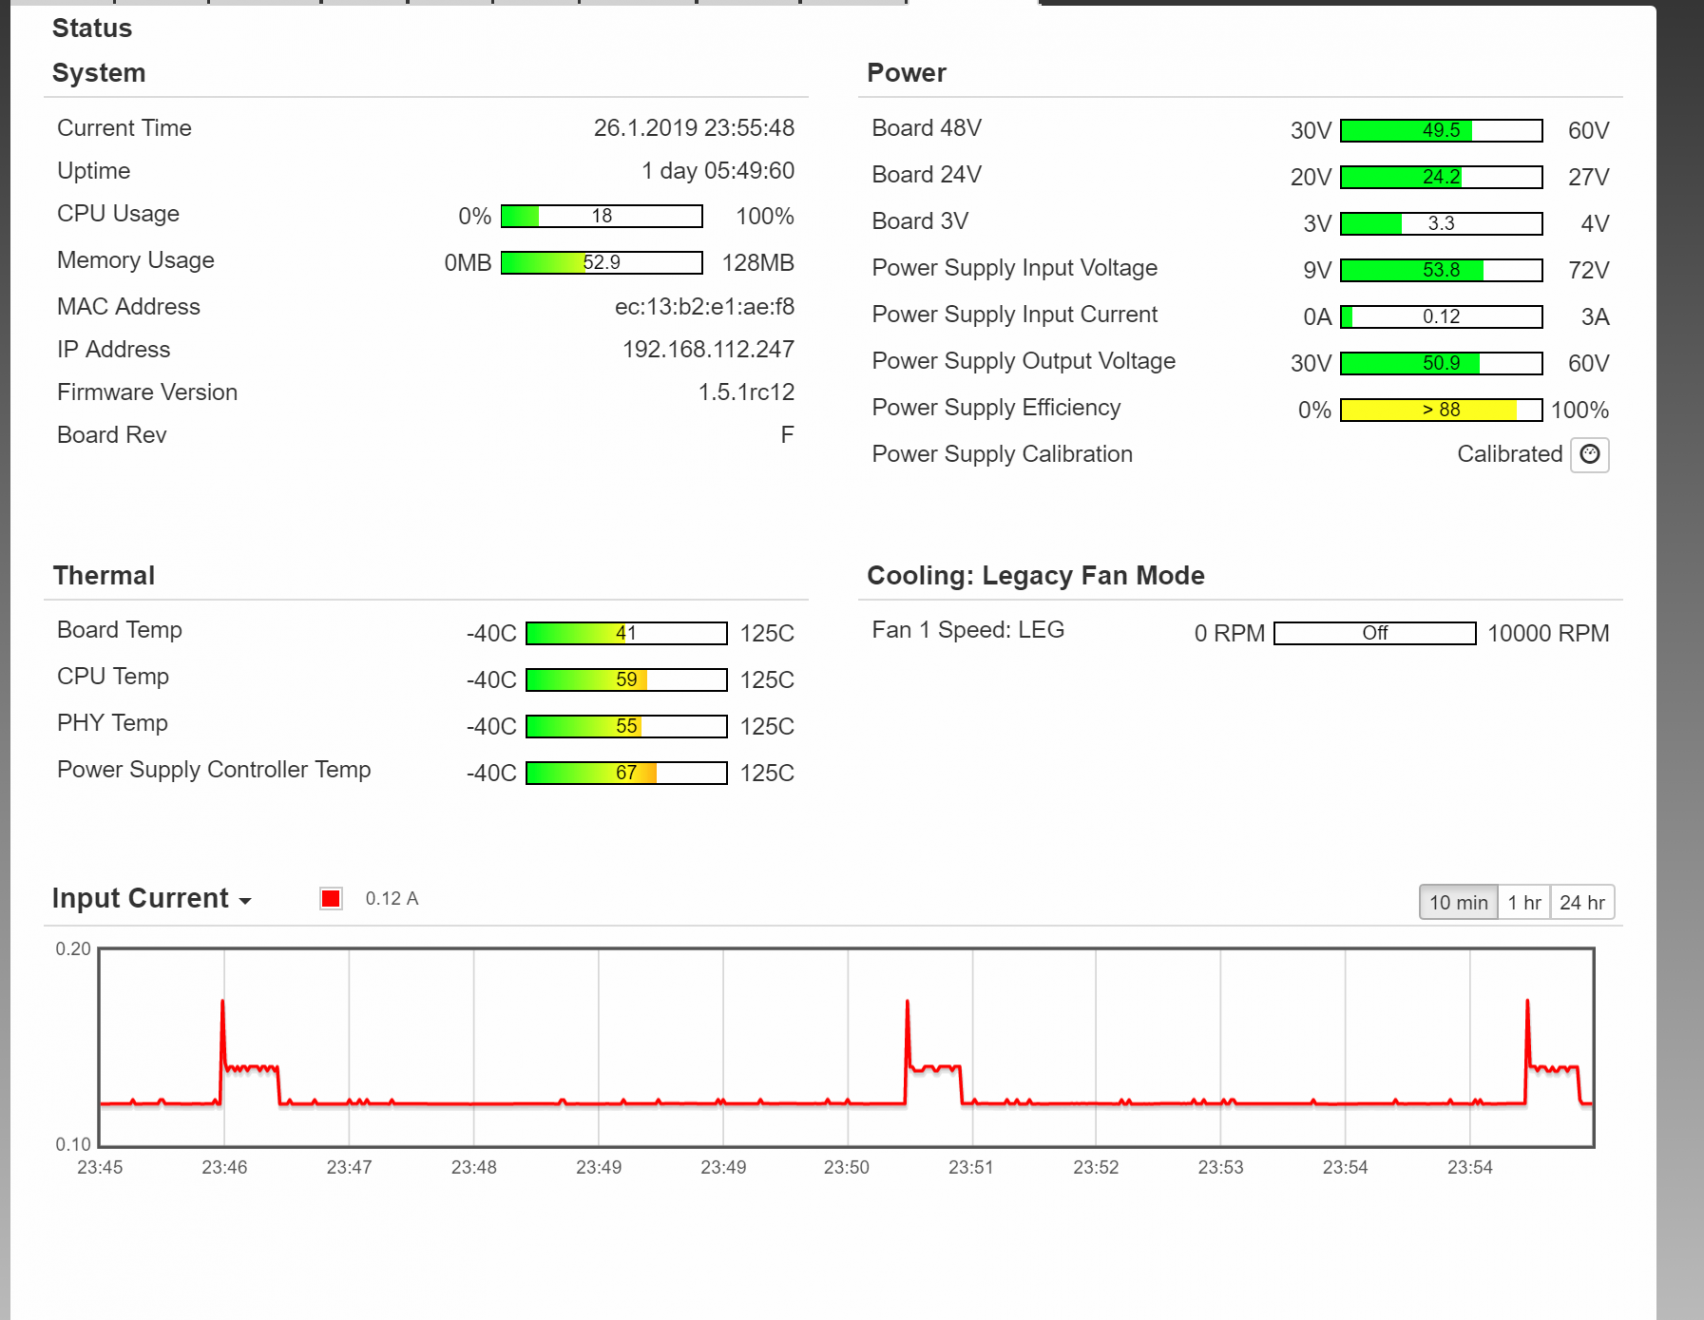Click the yellow Power Supply Efficiency bar
Viewport: 1704px width, 1320px height.
(x=1441, y=410)
